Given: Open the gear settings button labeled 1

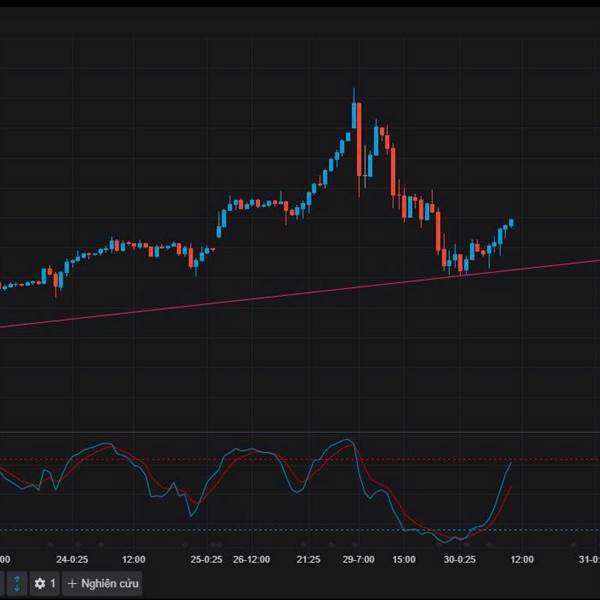Looking at the screenshot, I should click(x=45, y=583).
